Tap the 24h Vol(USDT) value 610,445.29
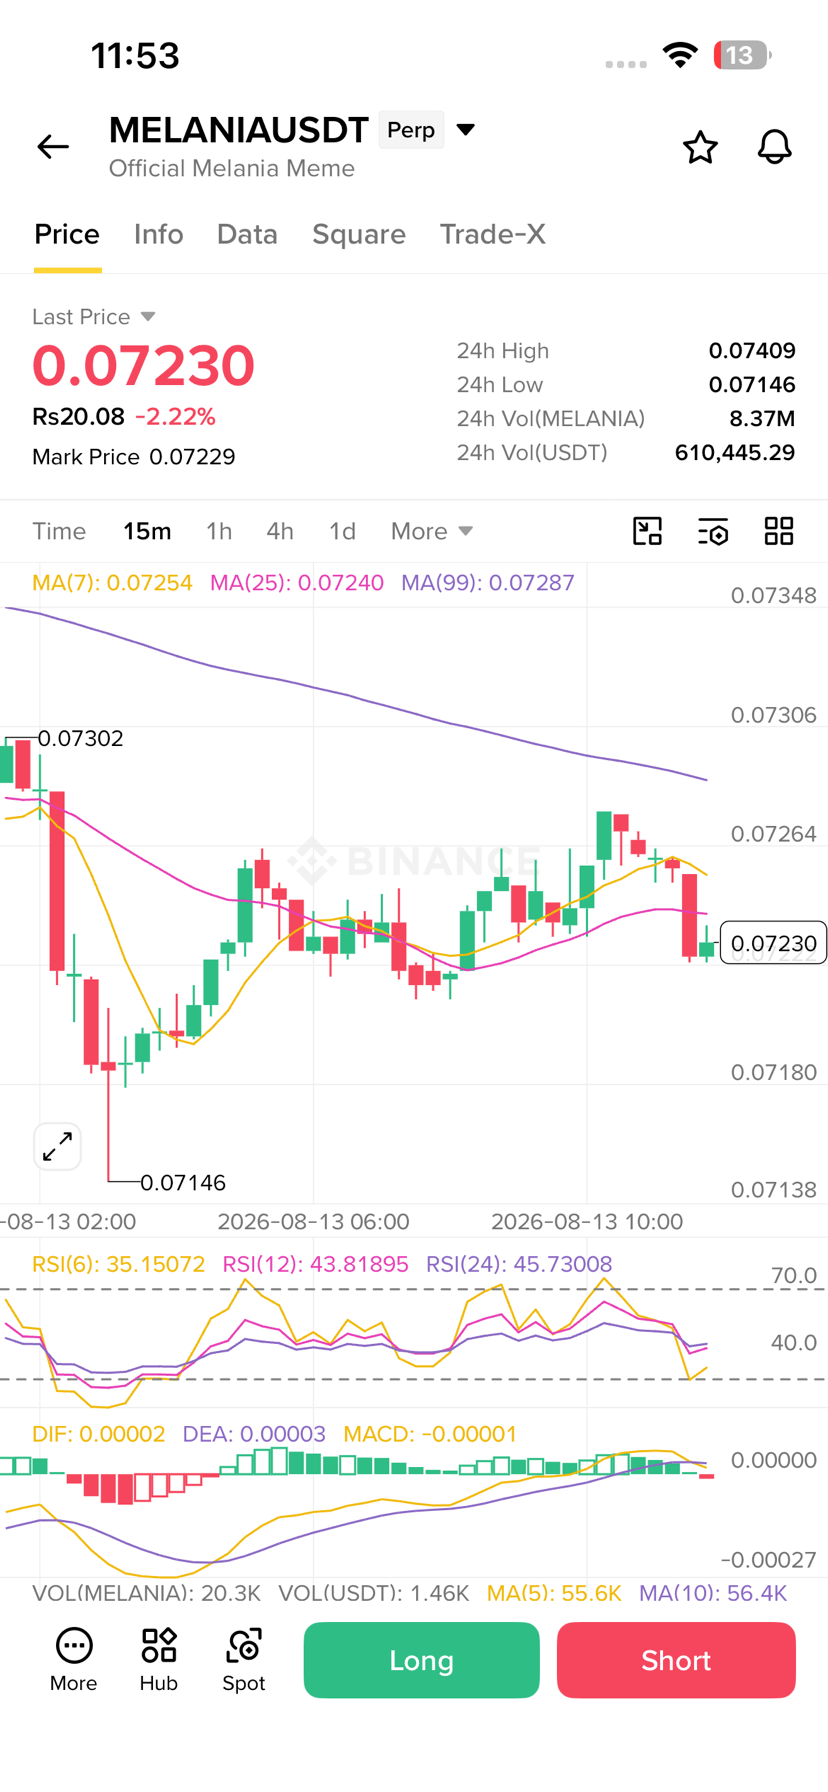Screen dimensions: 828x1792 tap(735, 453)
